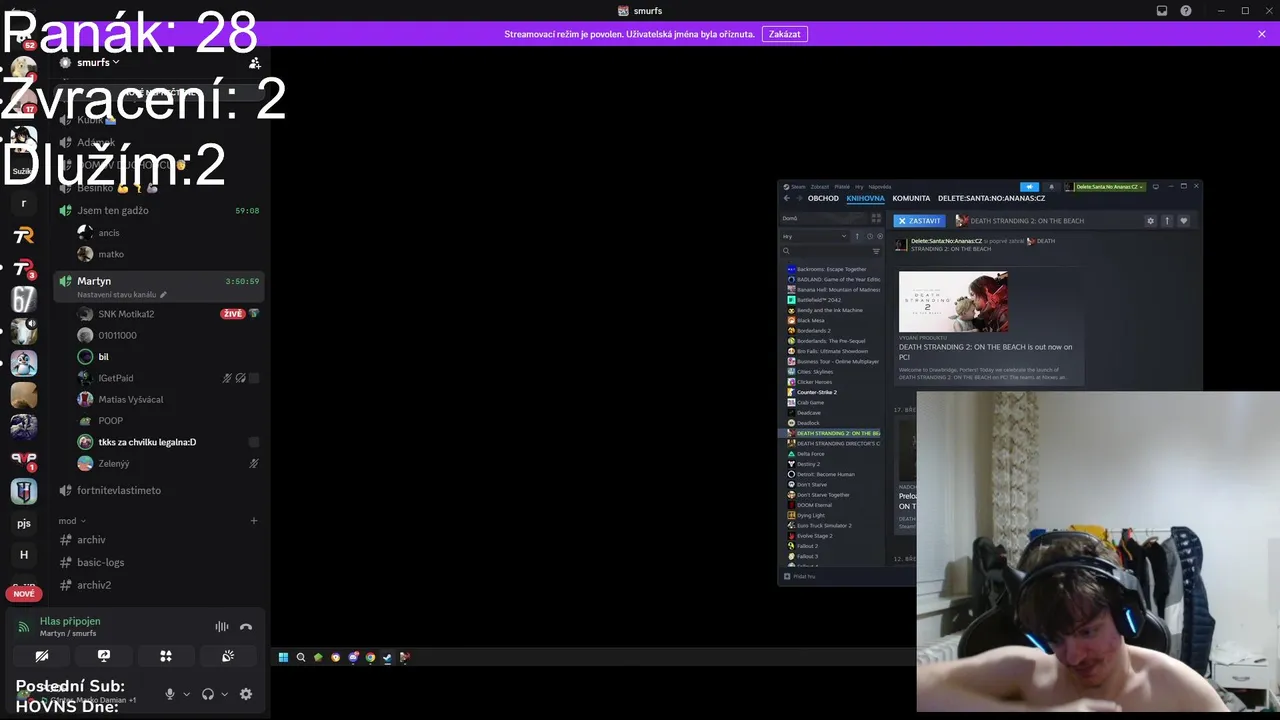Switch to Steam's OBCHOD tab
This screenshot has height=720, width=1280.
[823, 198]
